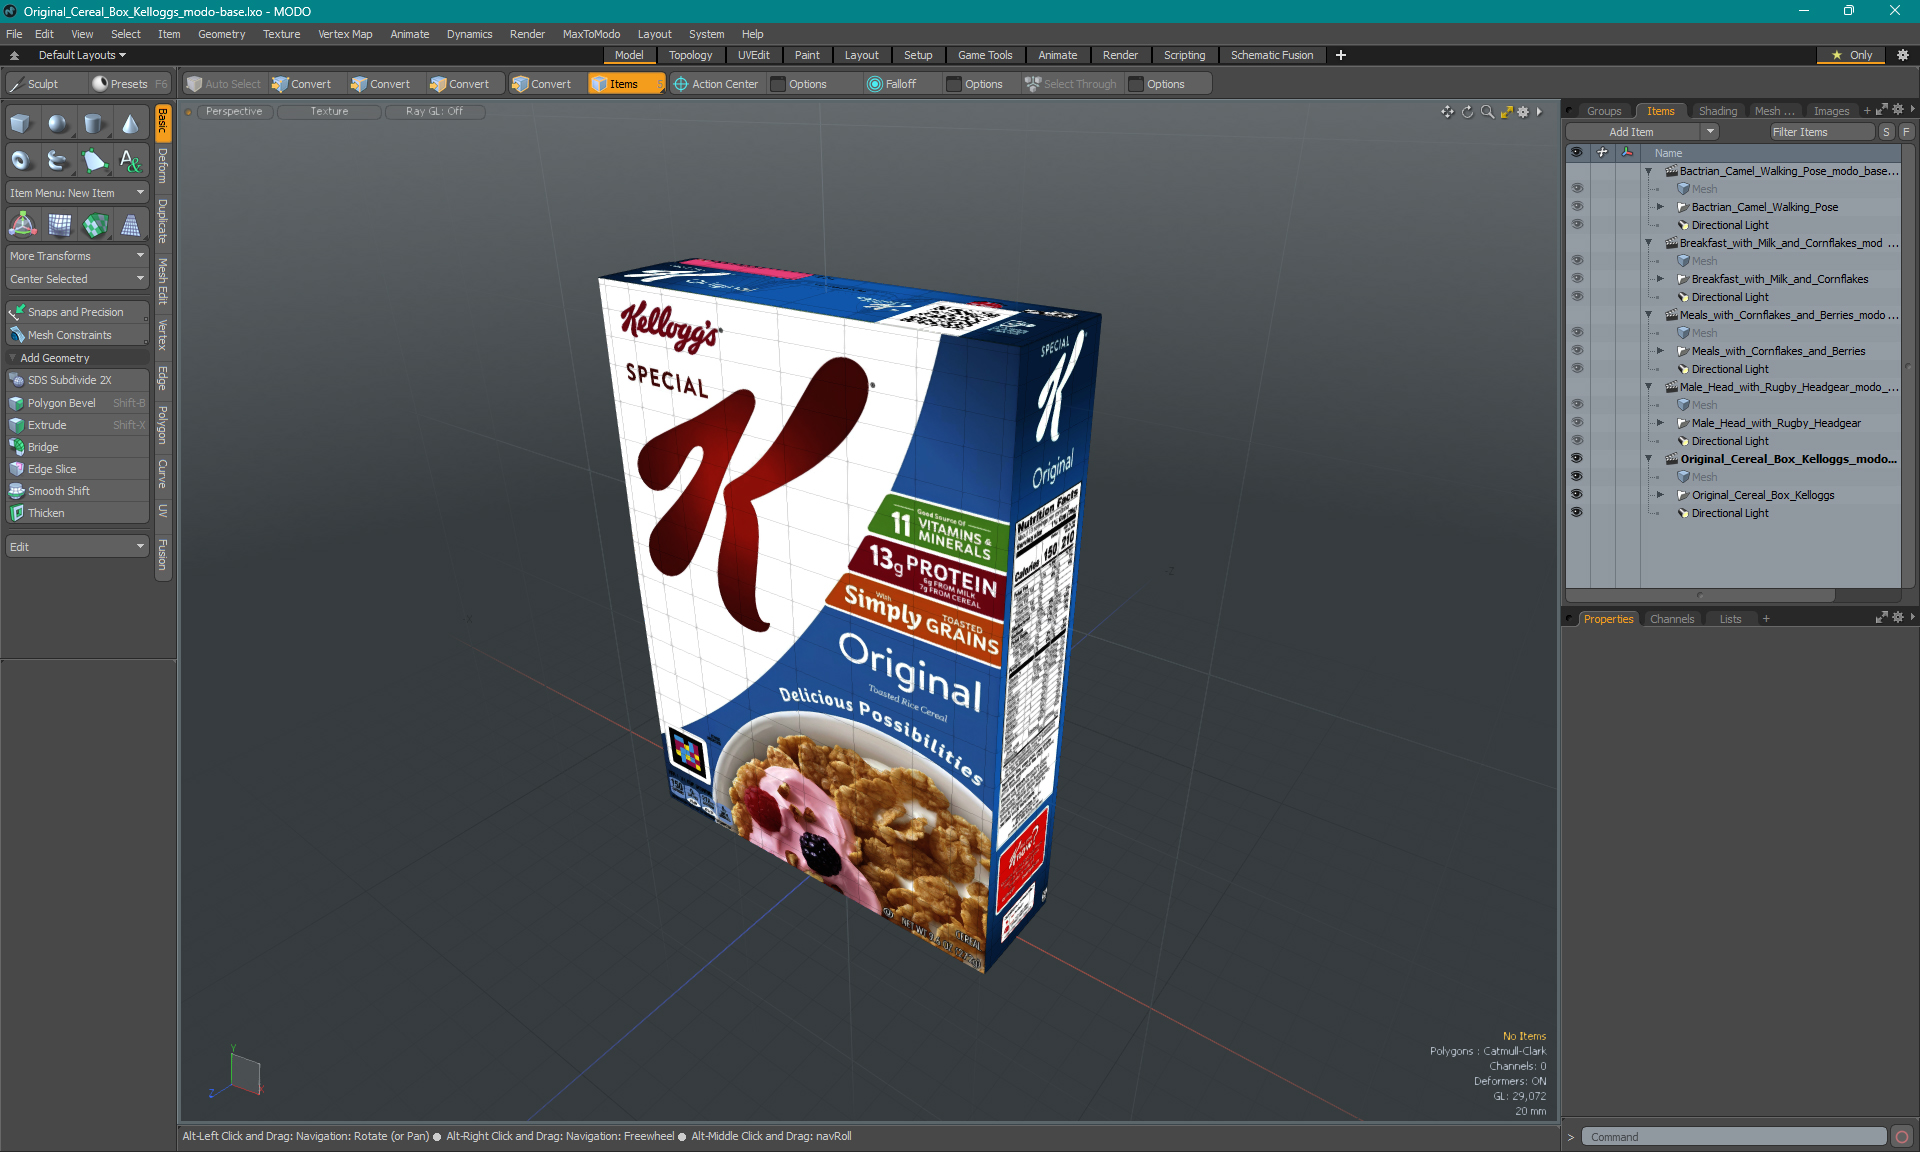
Task: Toggle visibility of Original_Cereal_Box_Kelloggs_modo scene row
Action: (x=1577, y=459)
